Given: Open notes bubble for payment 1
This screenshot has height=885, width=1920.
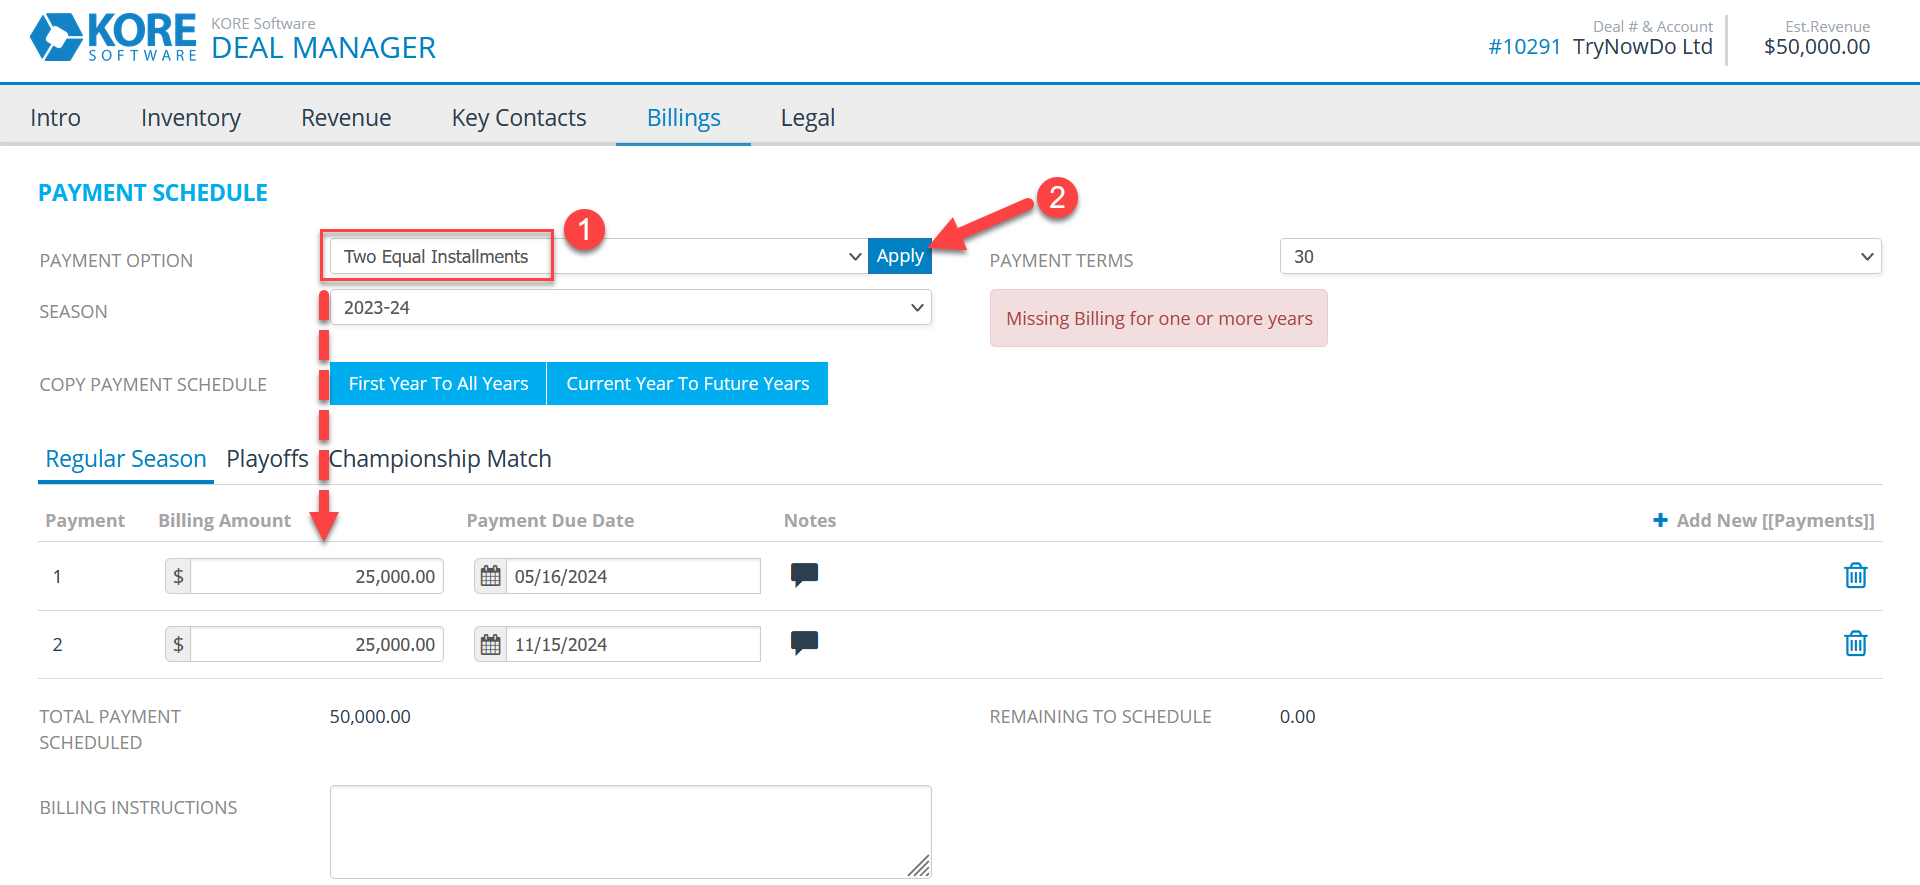Looking at the screenshot, I should [805, 575].
